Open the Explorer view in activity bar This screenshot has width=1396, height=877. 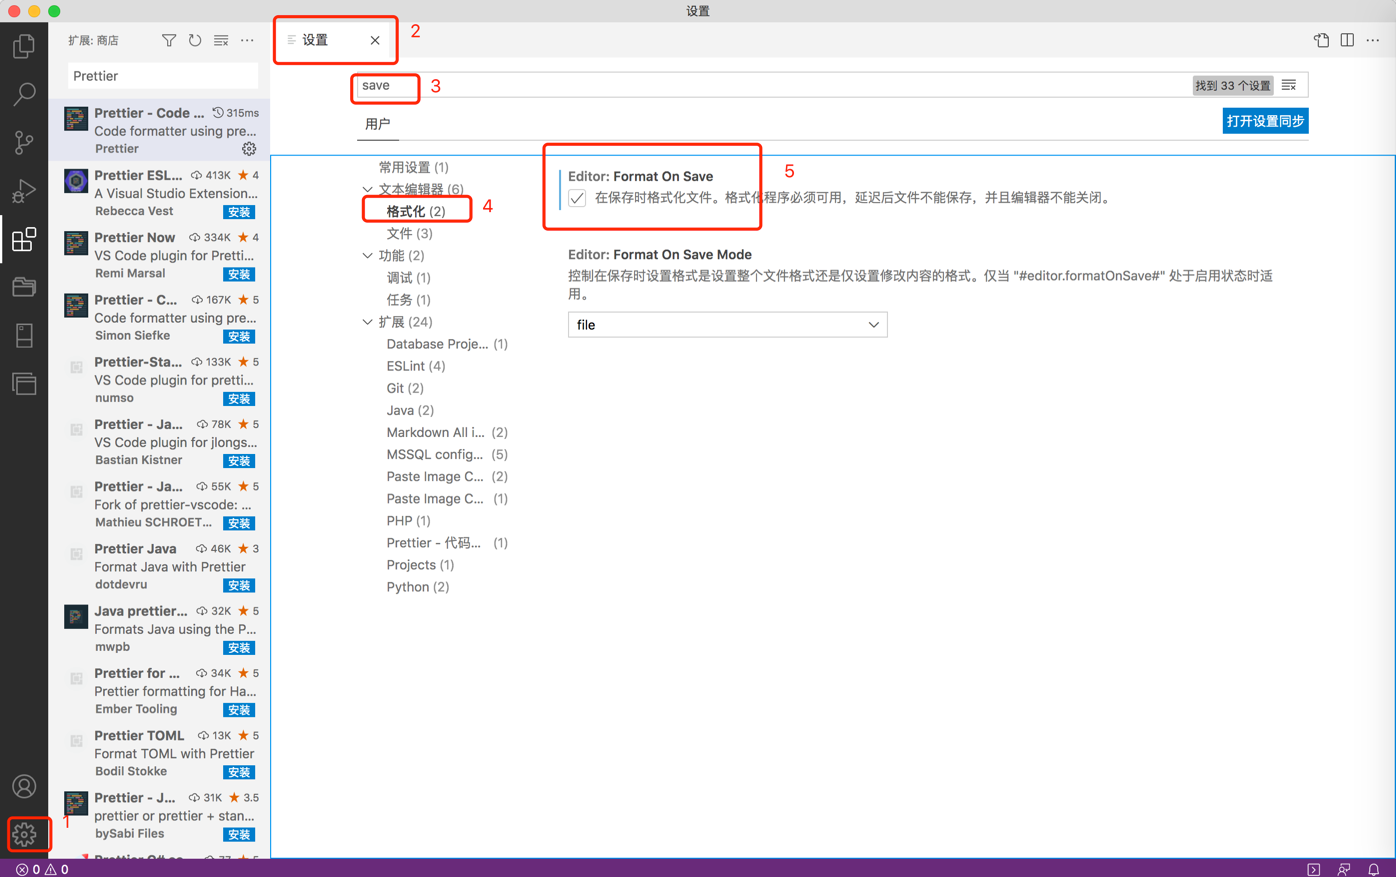24,46
